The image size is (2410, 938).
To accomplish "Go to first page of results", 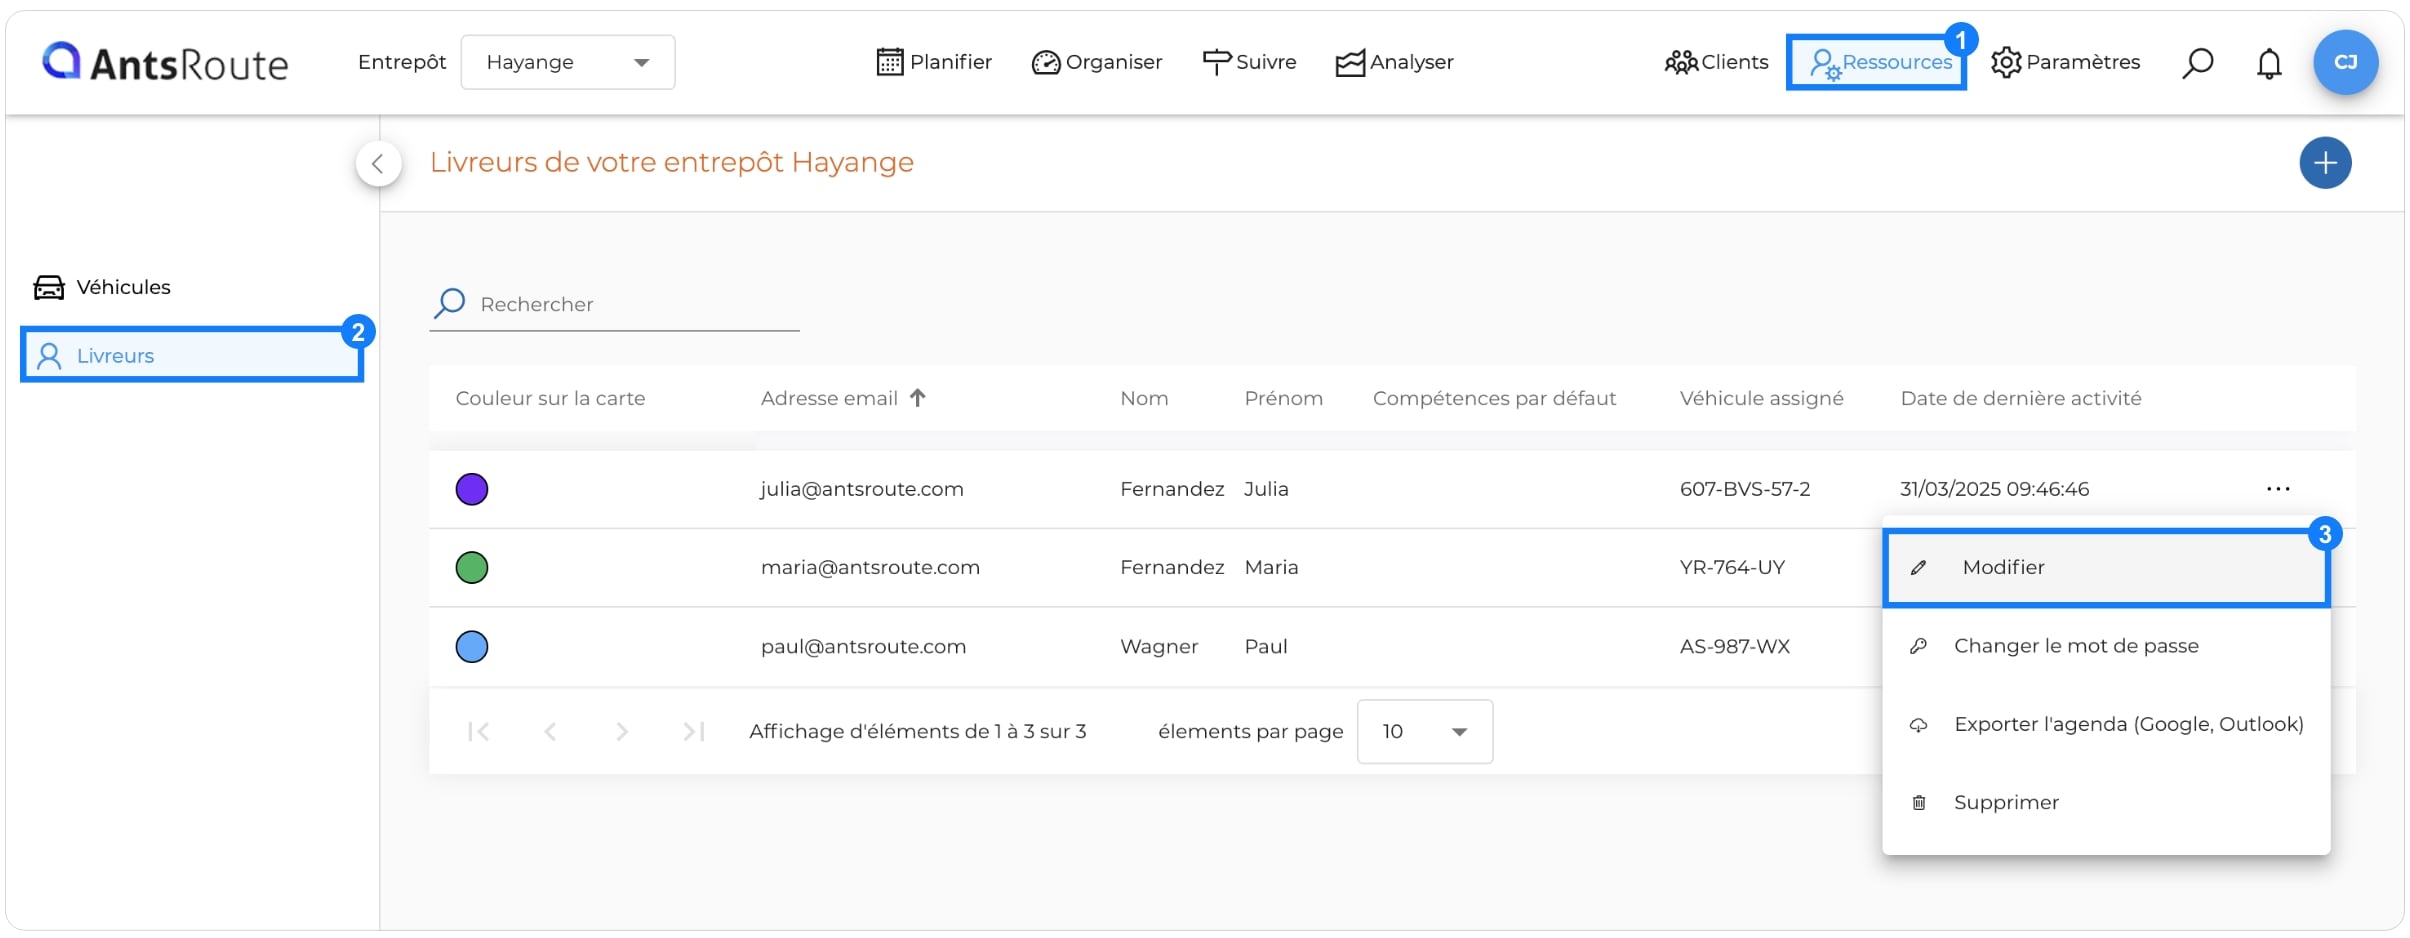I will 478,732.
